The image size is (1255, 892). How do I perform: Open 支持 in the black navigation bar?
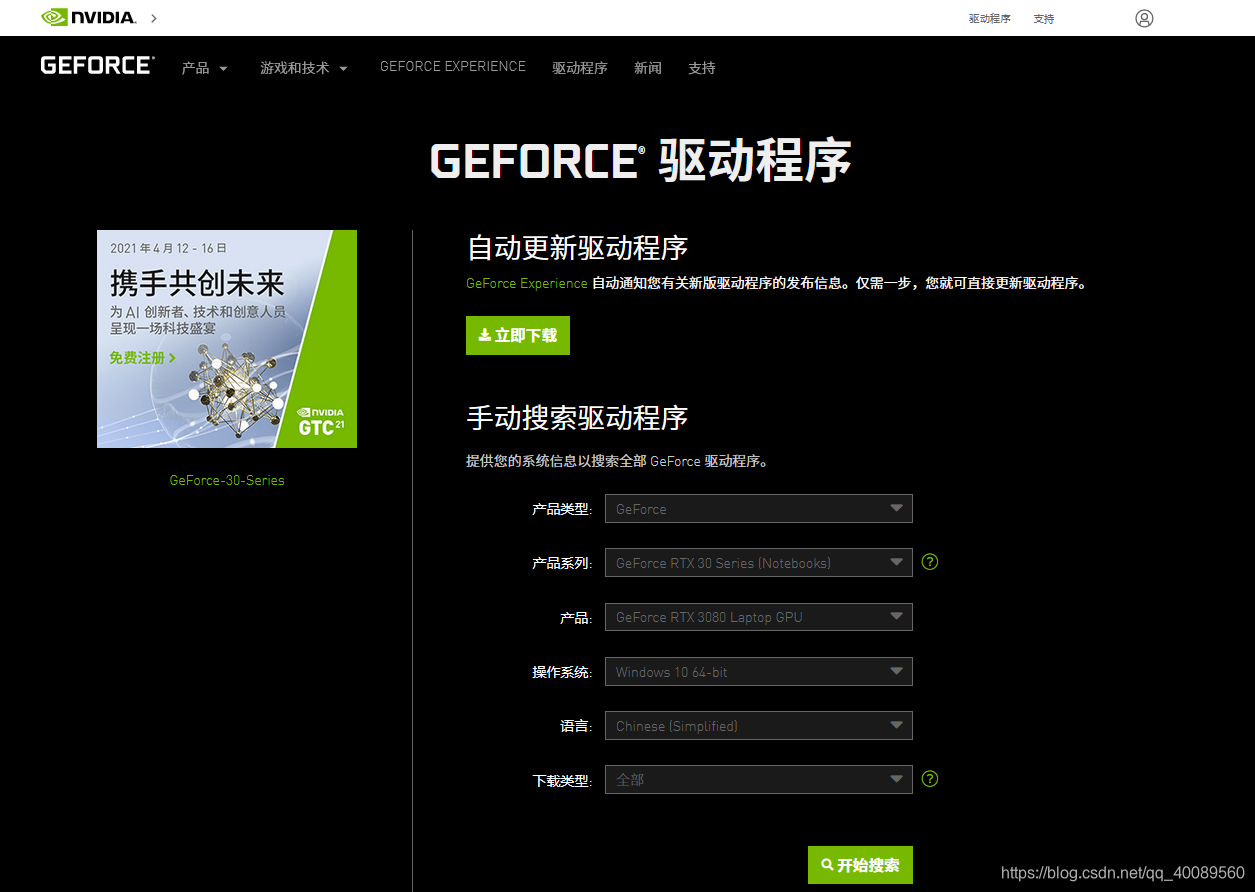coord(702,68)
